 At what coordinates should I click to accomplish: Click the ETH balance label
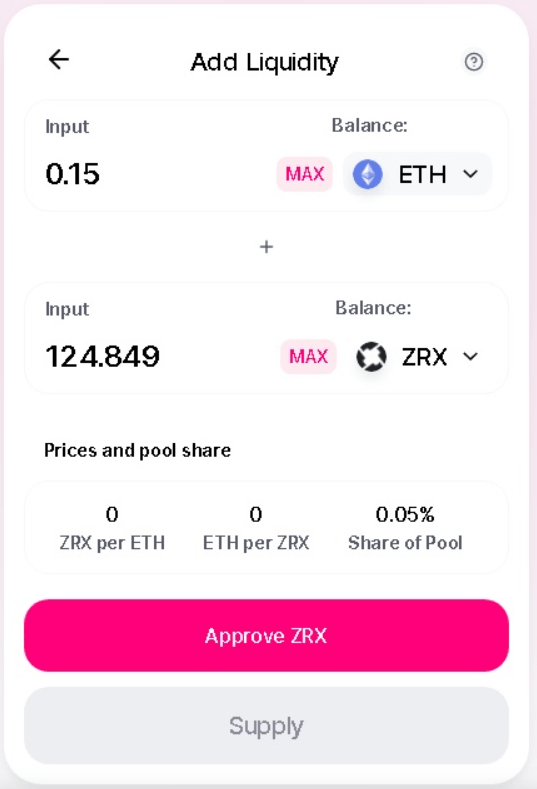(x=369, y=125)
